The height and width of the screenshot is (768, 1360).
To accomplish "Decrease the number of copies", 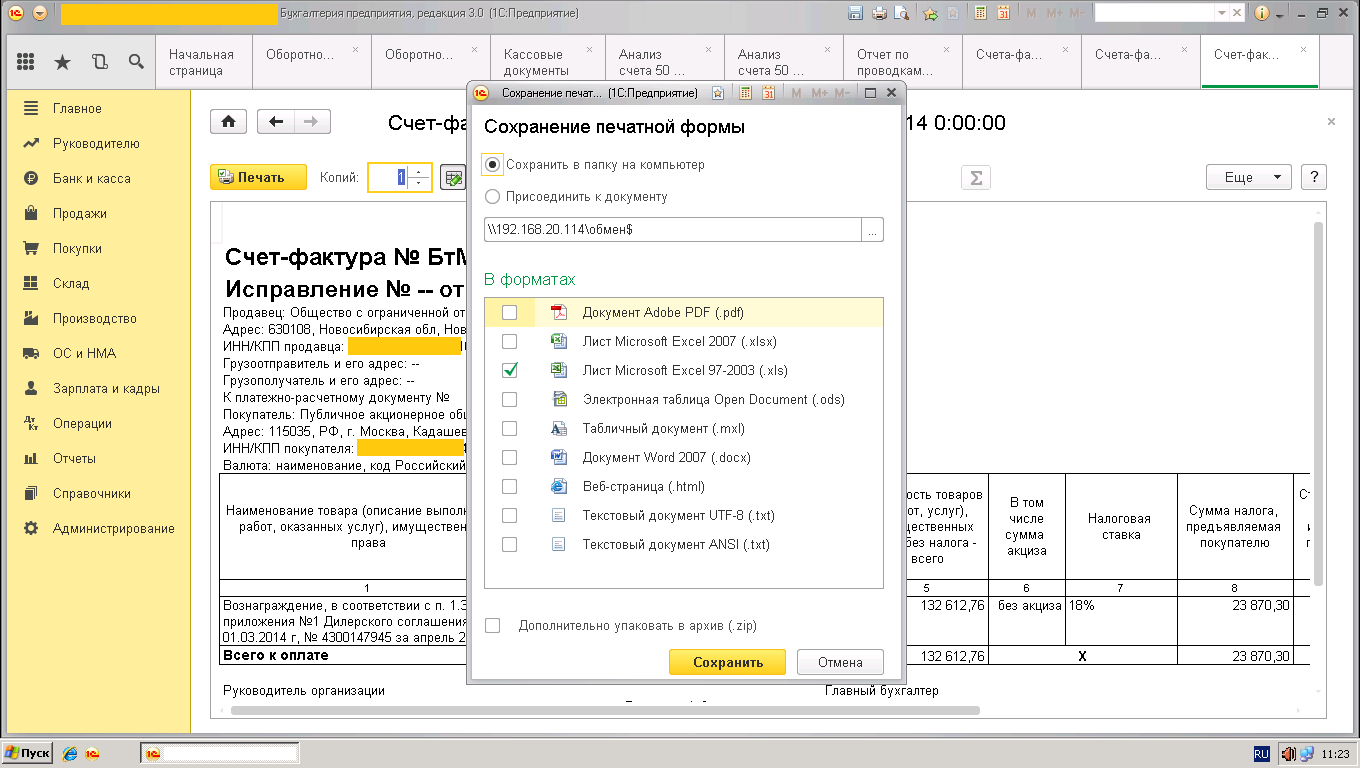I will pos(420,183).
